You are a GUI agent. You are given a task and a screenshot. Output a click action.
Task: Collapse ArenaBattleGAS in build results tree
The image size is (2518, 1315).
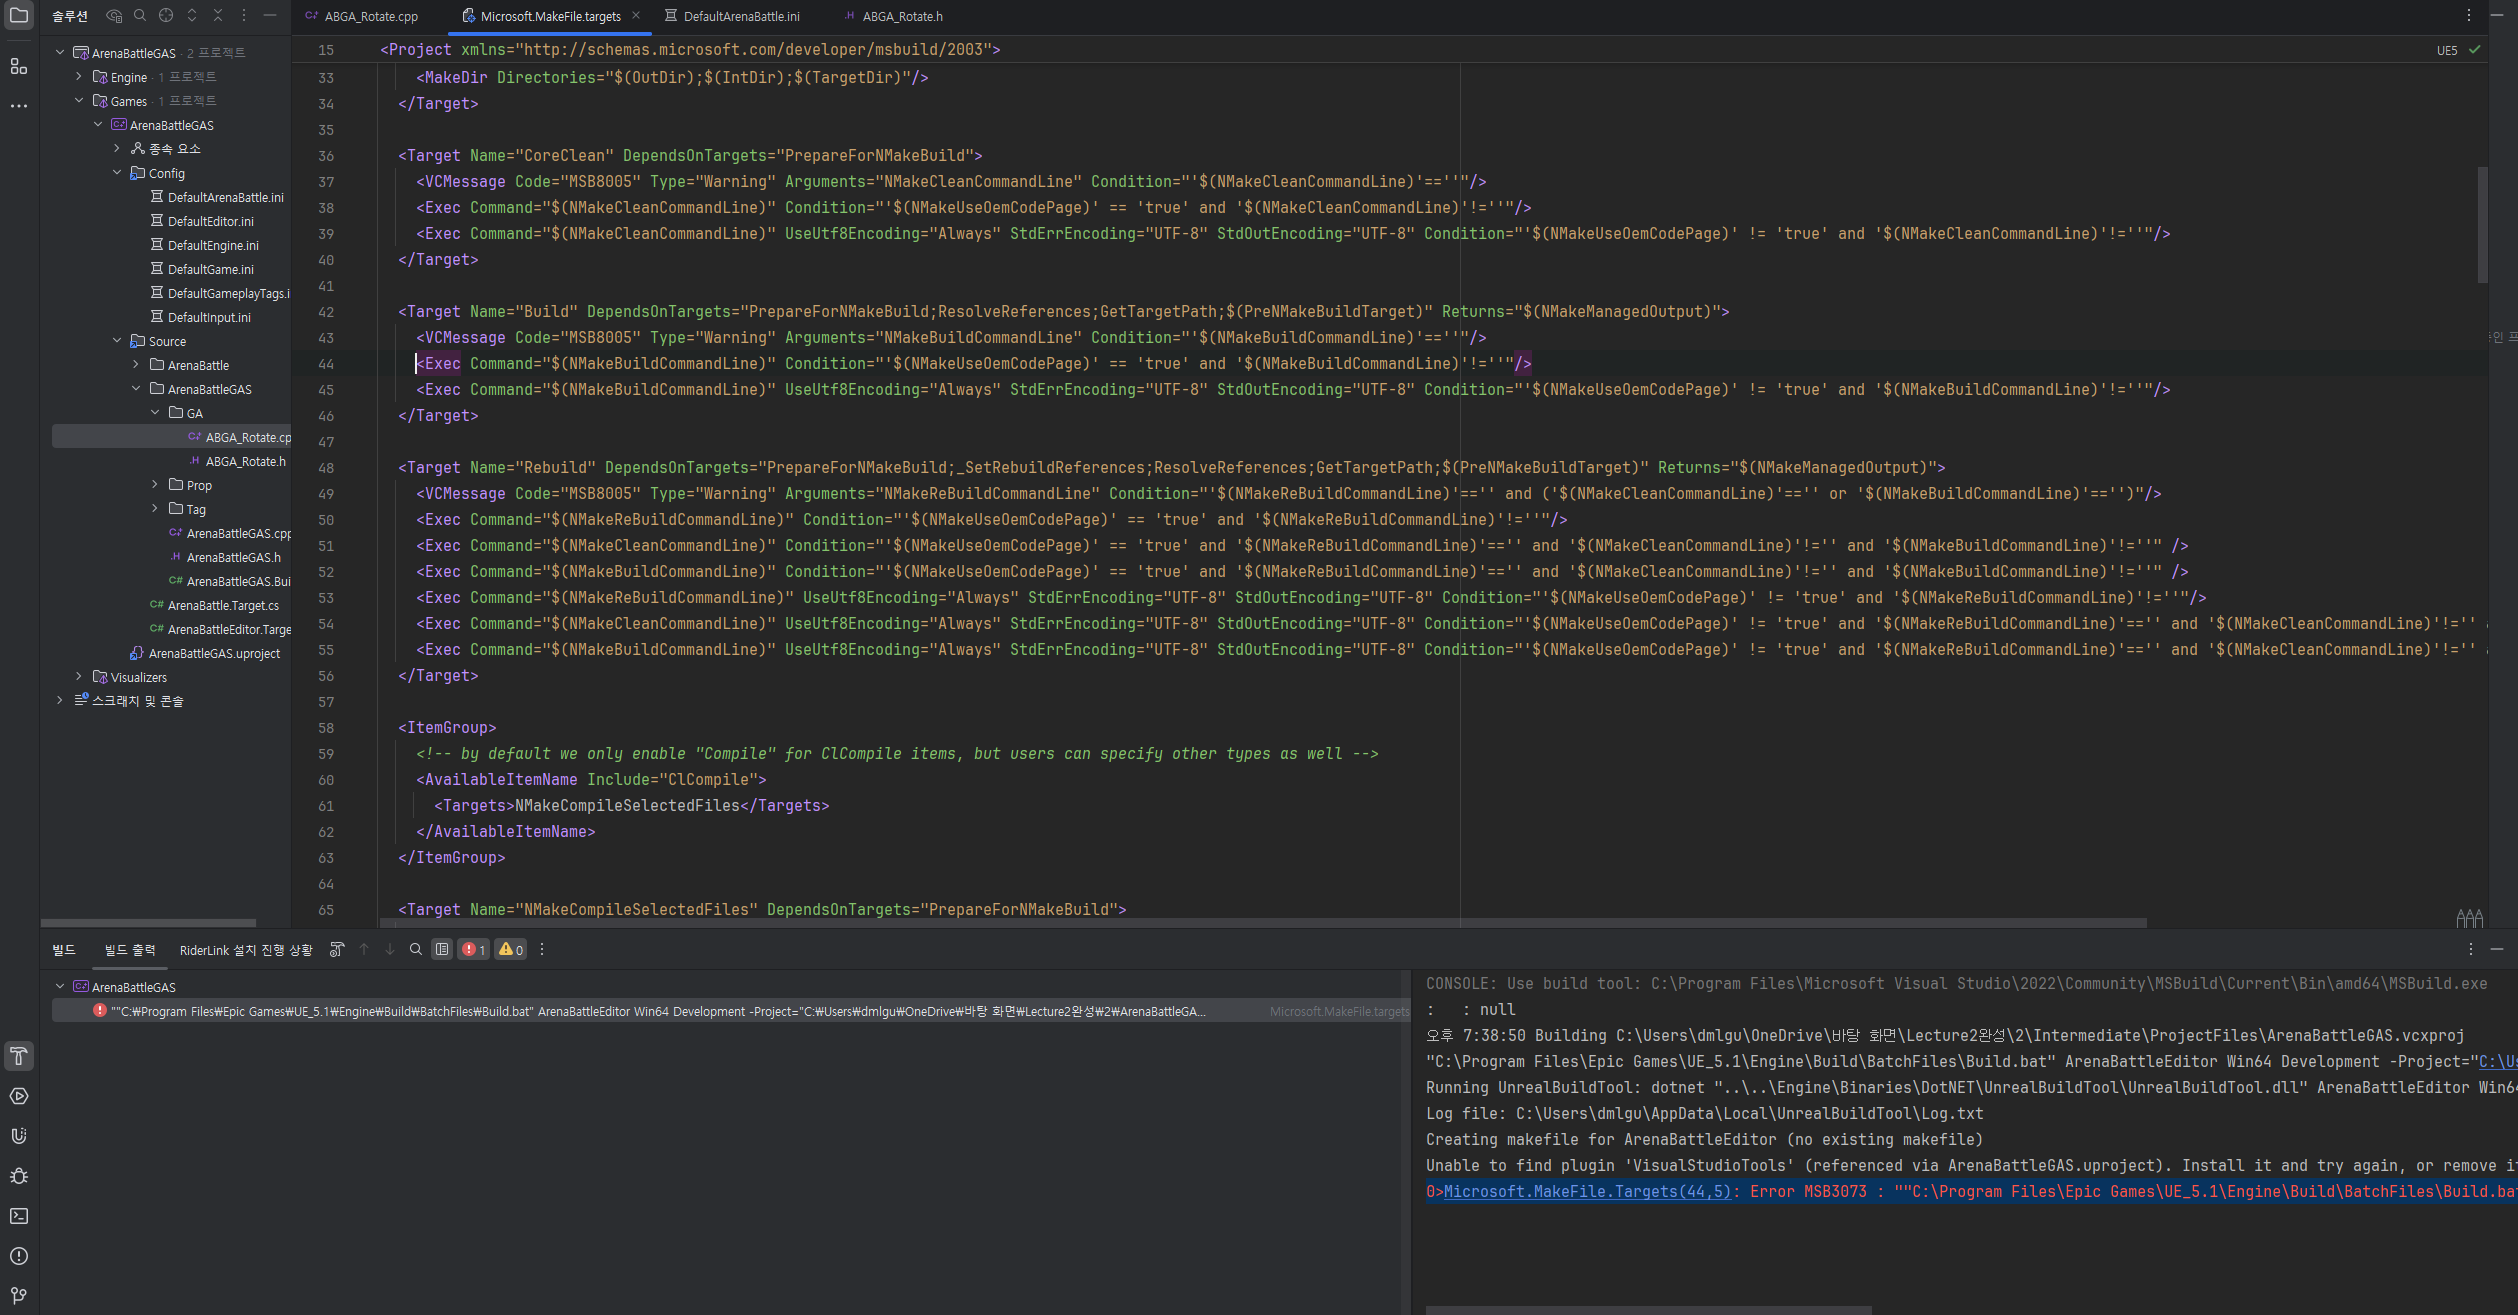click(60, 986)
